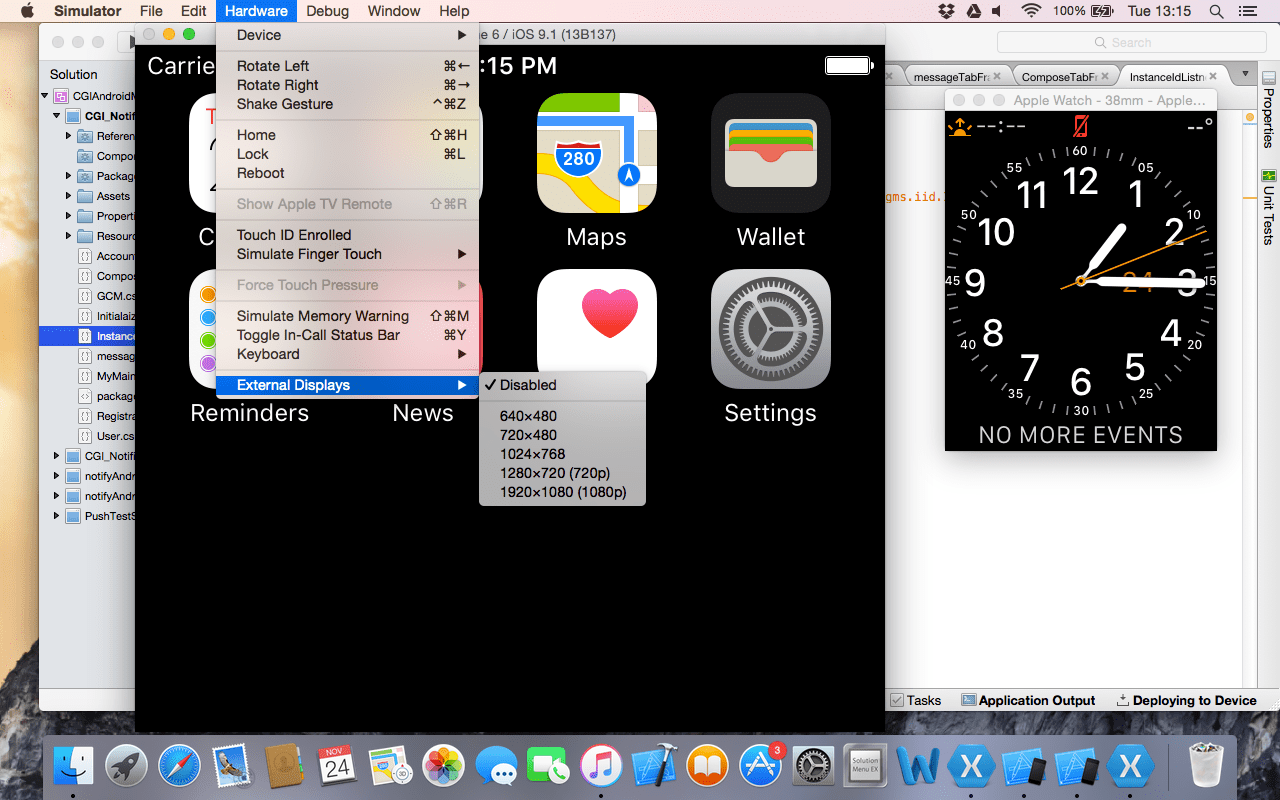
Task: Open the File menu
Action: [151, 11]
